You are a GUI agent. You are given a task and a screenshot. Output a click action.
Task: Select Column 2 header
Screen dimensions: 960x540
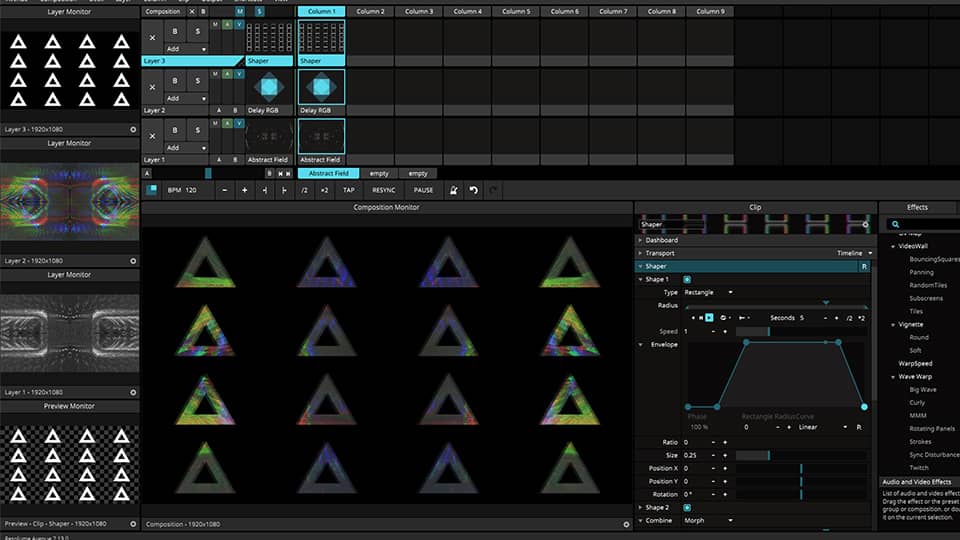(370, 11)
